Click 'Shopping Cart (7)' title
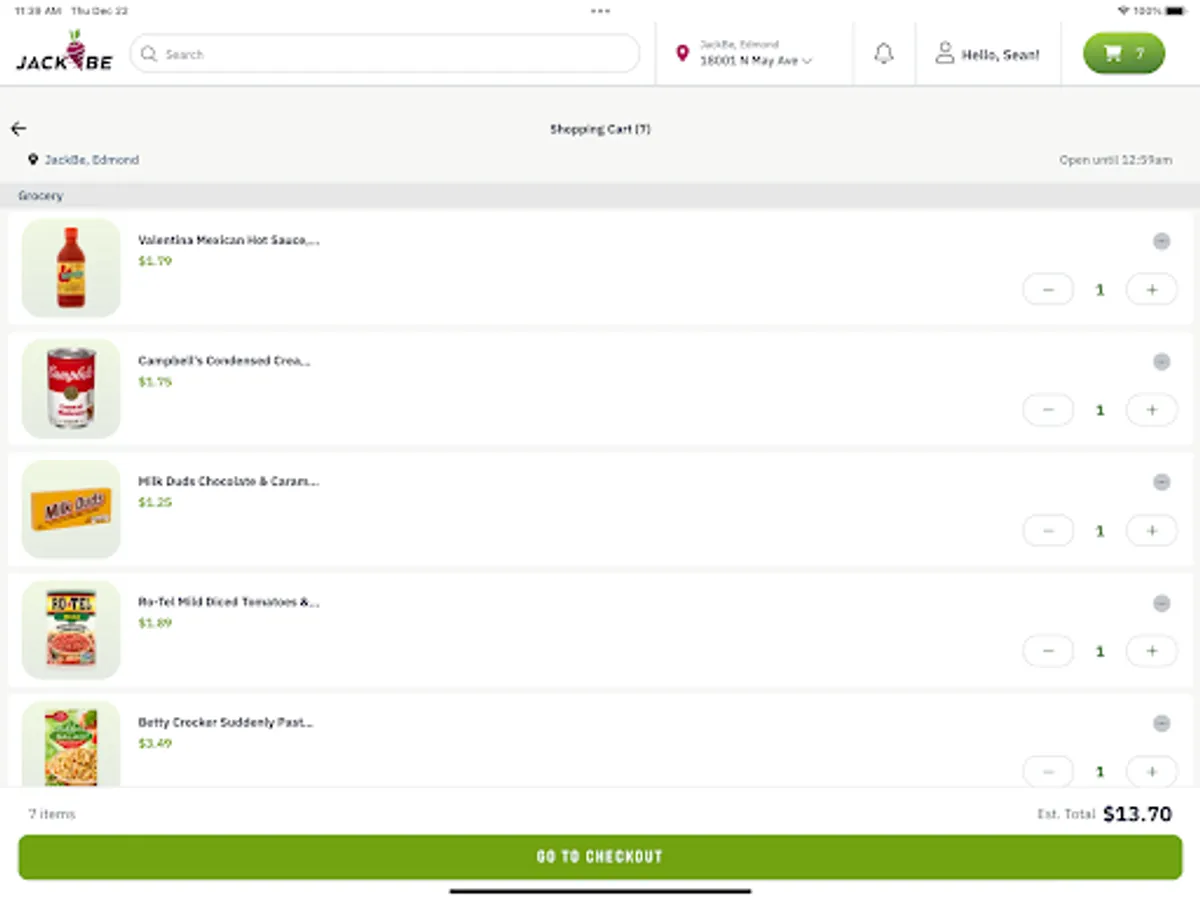This screenshot has height=900, width=1200. pos(600,129)
